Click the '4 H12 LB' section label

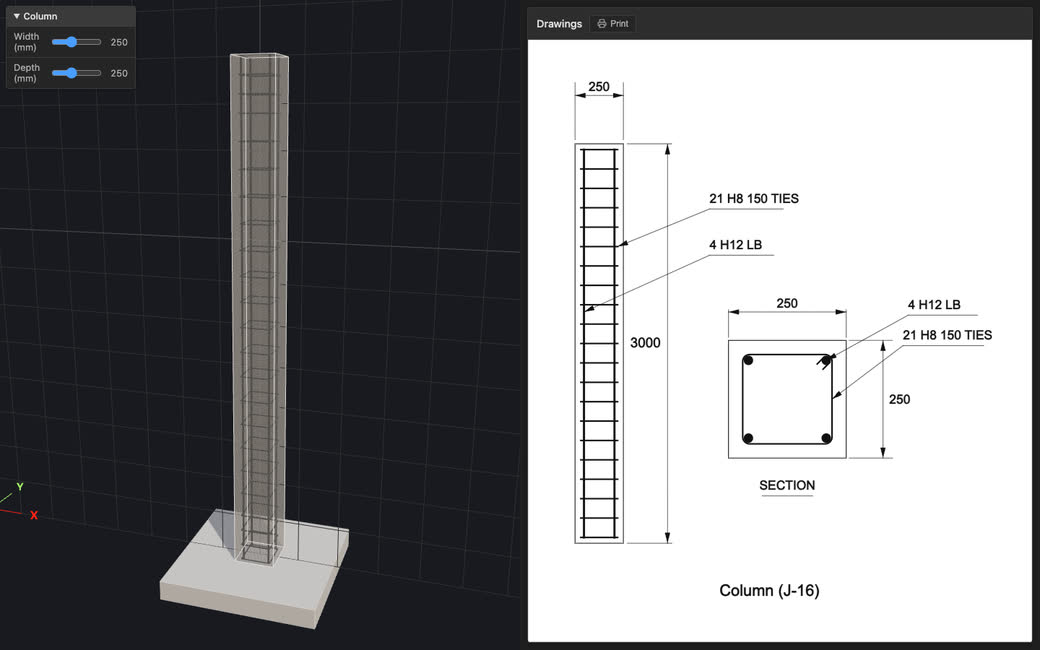click(934, 304)
